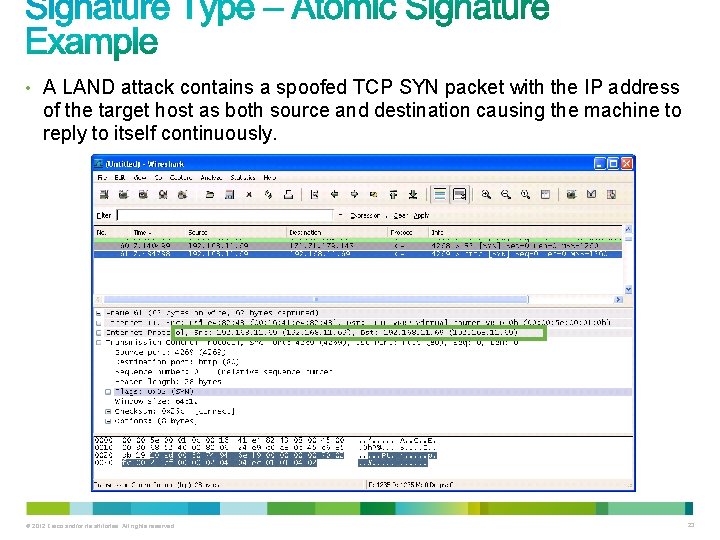Collapse the Transmission Control Protocol node

point(98,343)
